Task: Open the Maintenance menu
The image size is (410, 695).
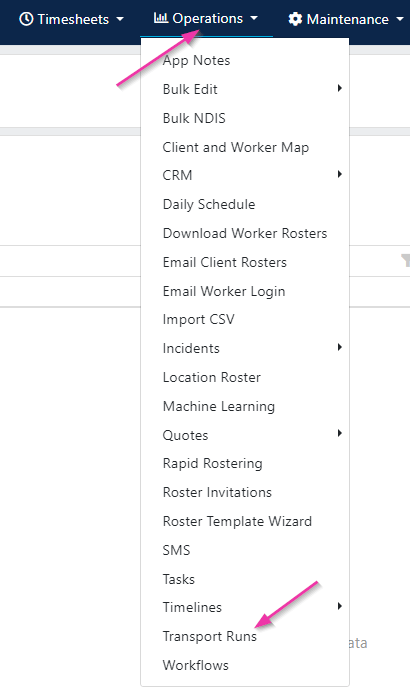Action: 346,19
